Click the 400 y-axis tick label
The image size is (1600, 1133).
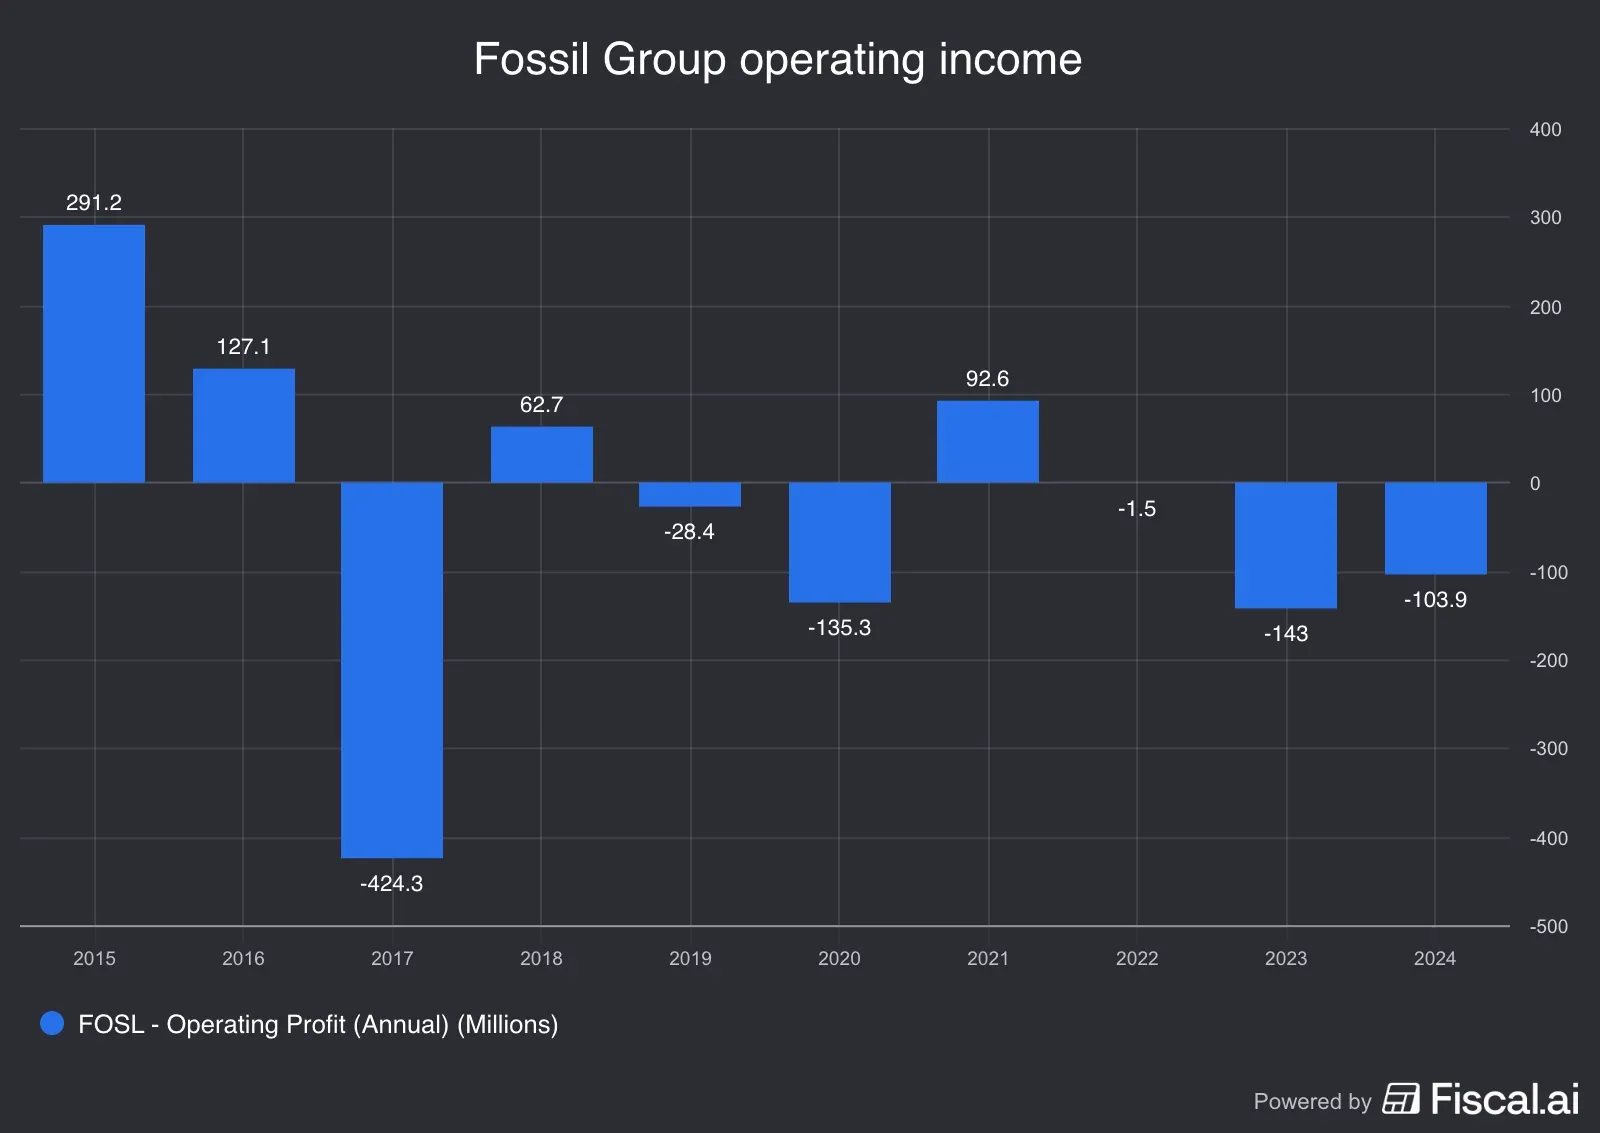click(x=1545, y=129)
